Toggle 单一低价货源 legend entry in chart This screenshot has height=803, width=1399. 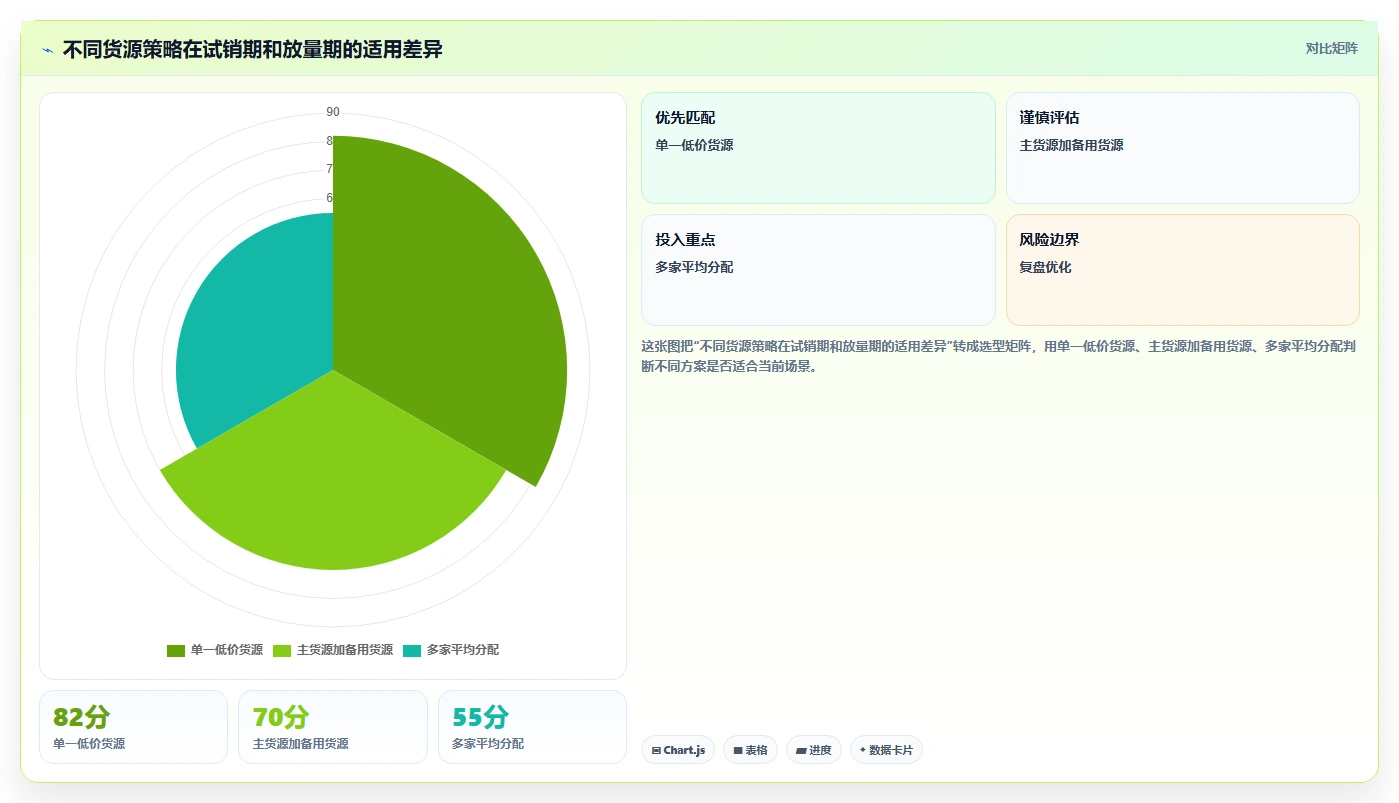coord(215,650)
